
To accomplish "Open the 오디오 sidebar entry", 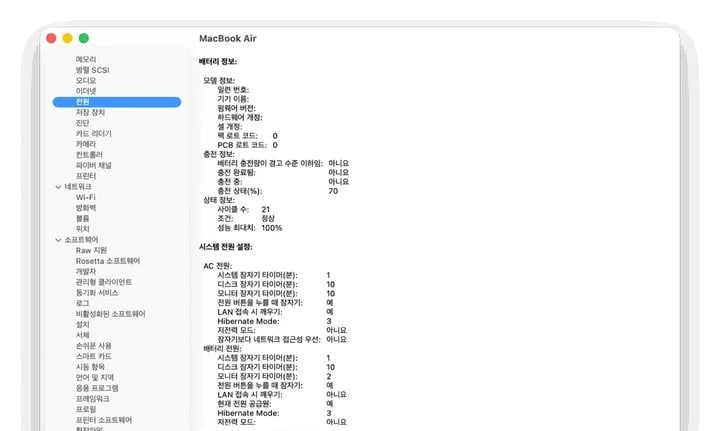I will click(x=86, y=80).
